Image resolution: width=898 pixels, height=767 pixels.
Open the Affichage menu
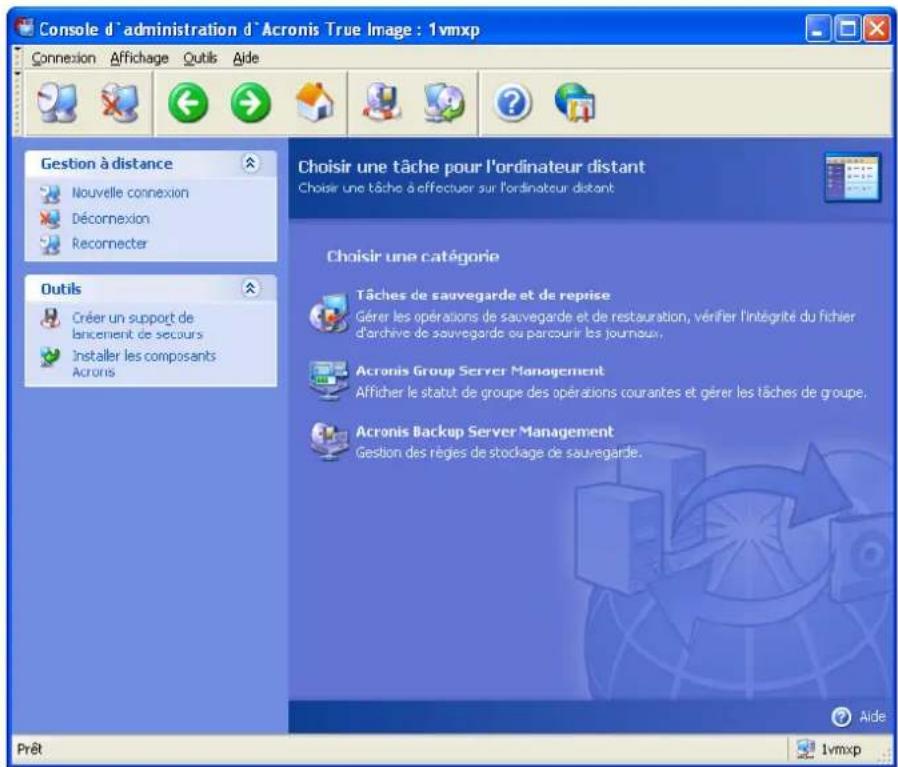click(x=139, y=58)
